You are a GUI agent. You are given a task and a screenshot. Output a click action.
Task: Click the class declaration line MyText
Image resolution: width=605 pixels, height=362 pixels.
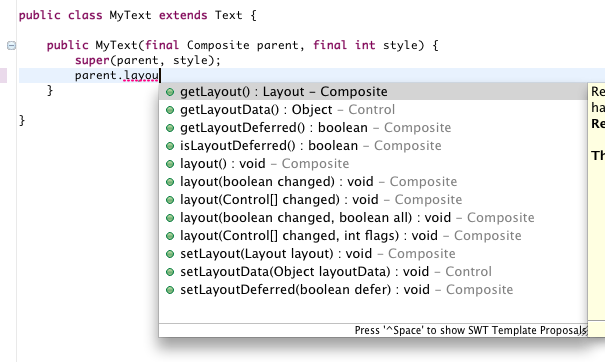pyautogui.click(x=138, y=15)
